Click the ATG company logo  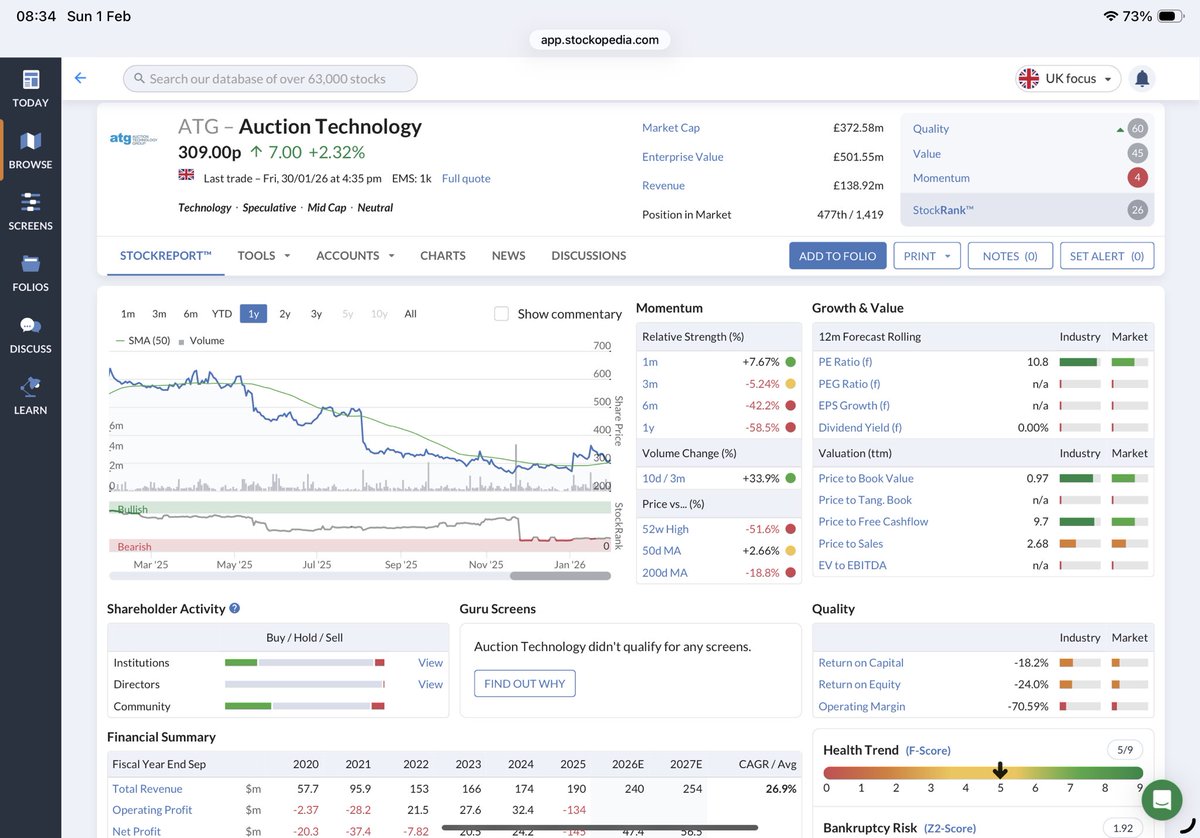pyautogui.click(x=133, y=139)
